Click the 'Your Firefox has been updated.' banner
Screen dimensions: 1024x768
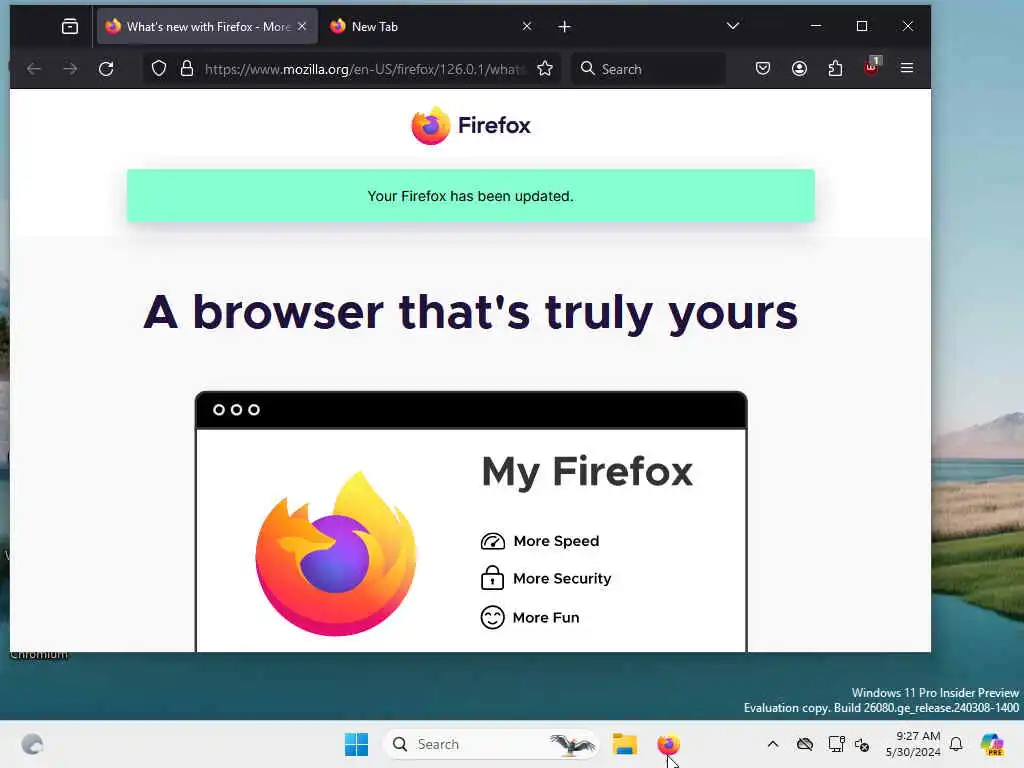471,196
